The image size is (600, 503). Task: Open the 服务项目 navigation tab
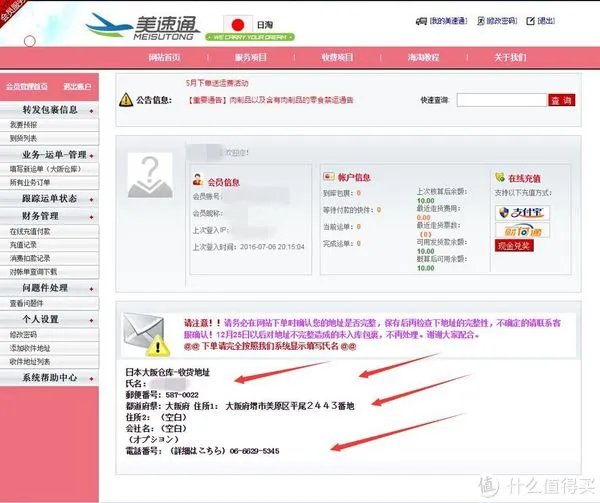(x=251, y=57)
